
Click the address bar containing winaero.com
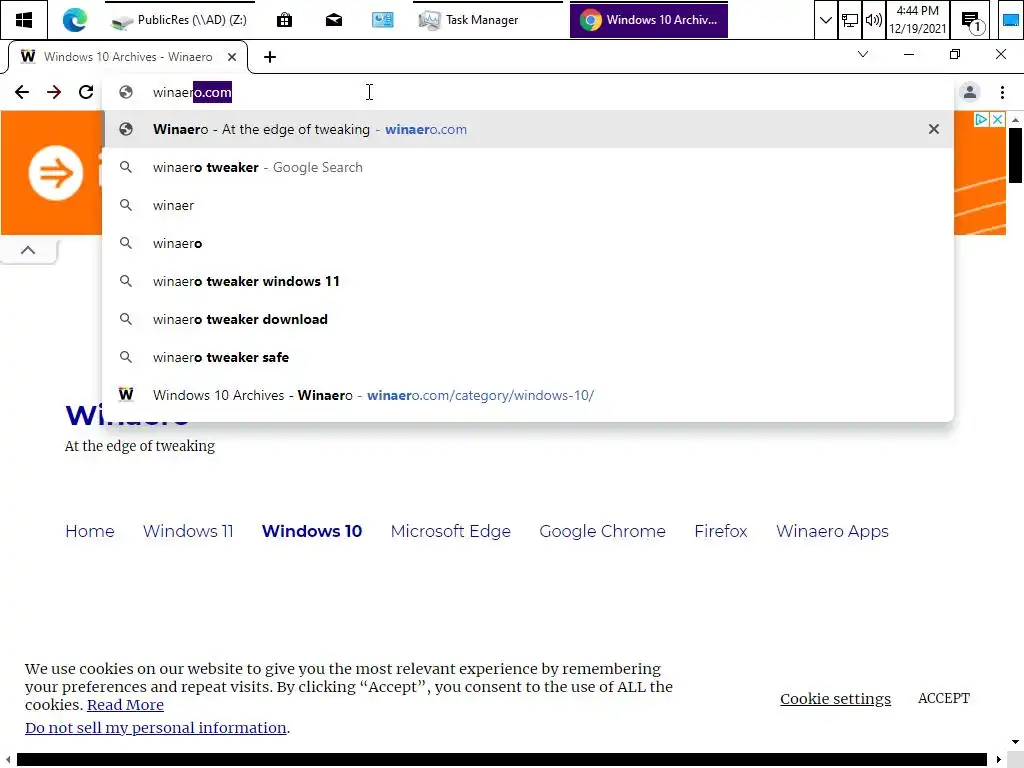point(528,92)
